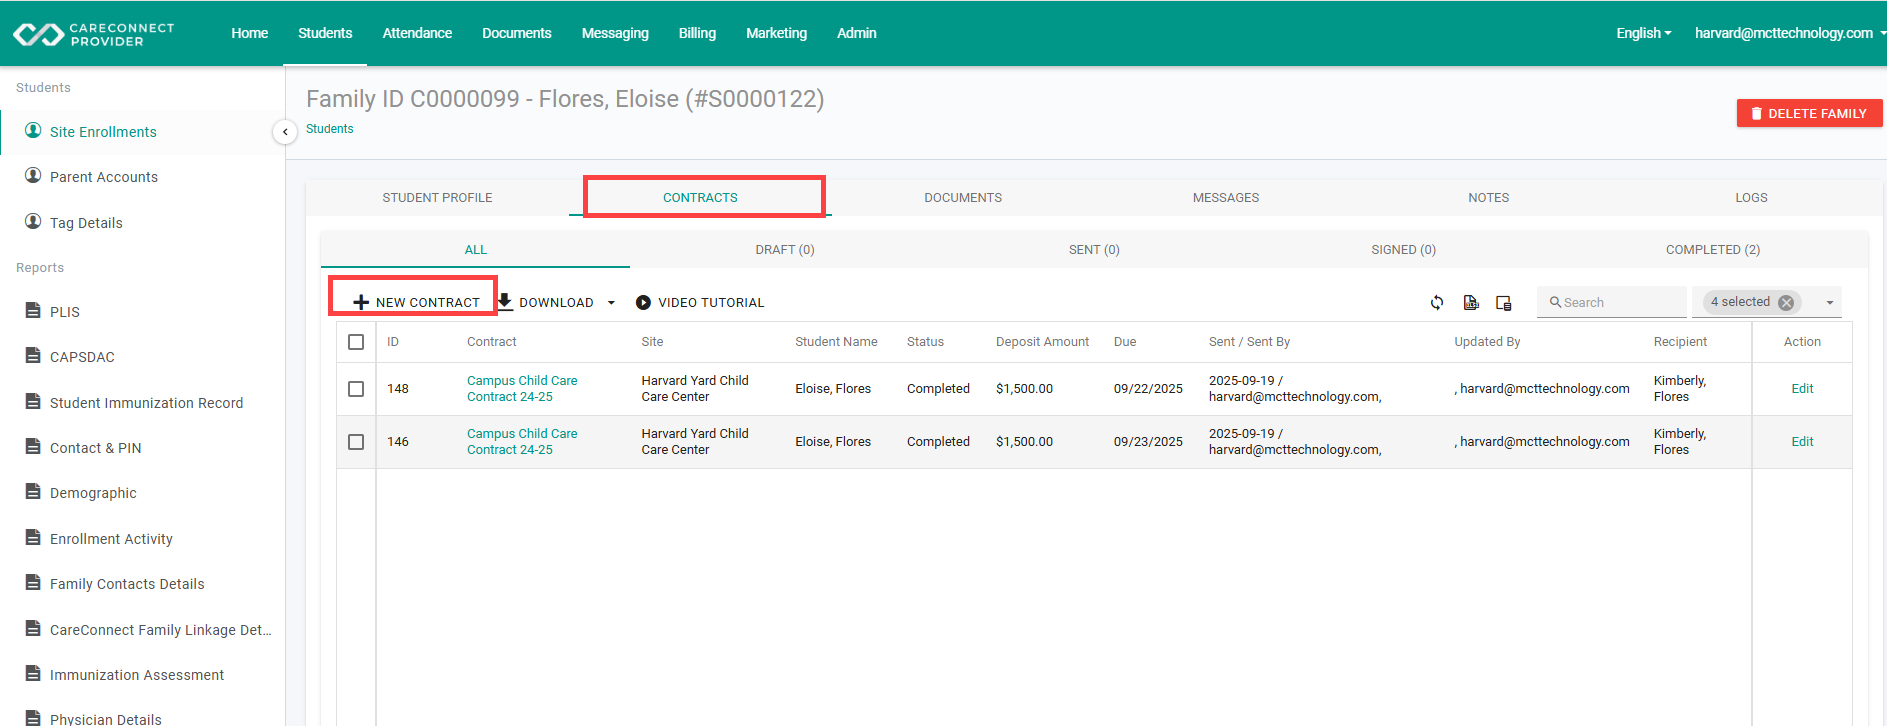Select the Completed (2) sub-tab
The image size is (1887, 726).
click(1713, 250)
